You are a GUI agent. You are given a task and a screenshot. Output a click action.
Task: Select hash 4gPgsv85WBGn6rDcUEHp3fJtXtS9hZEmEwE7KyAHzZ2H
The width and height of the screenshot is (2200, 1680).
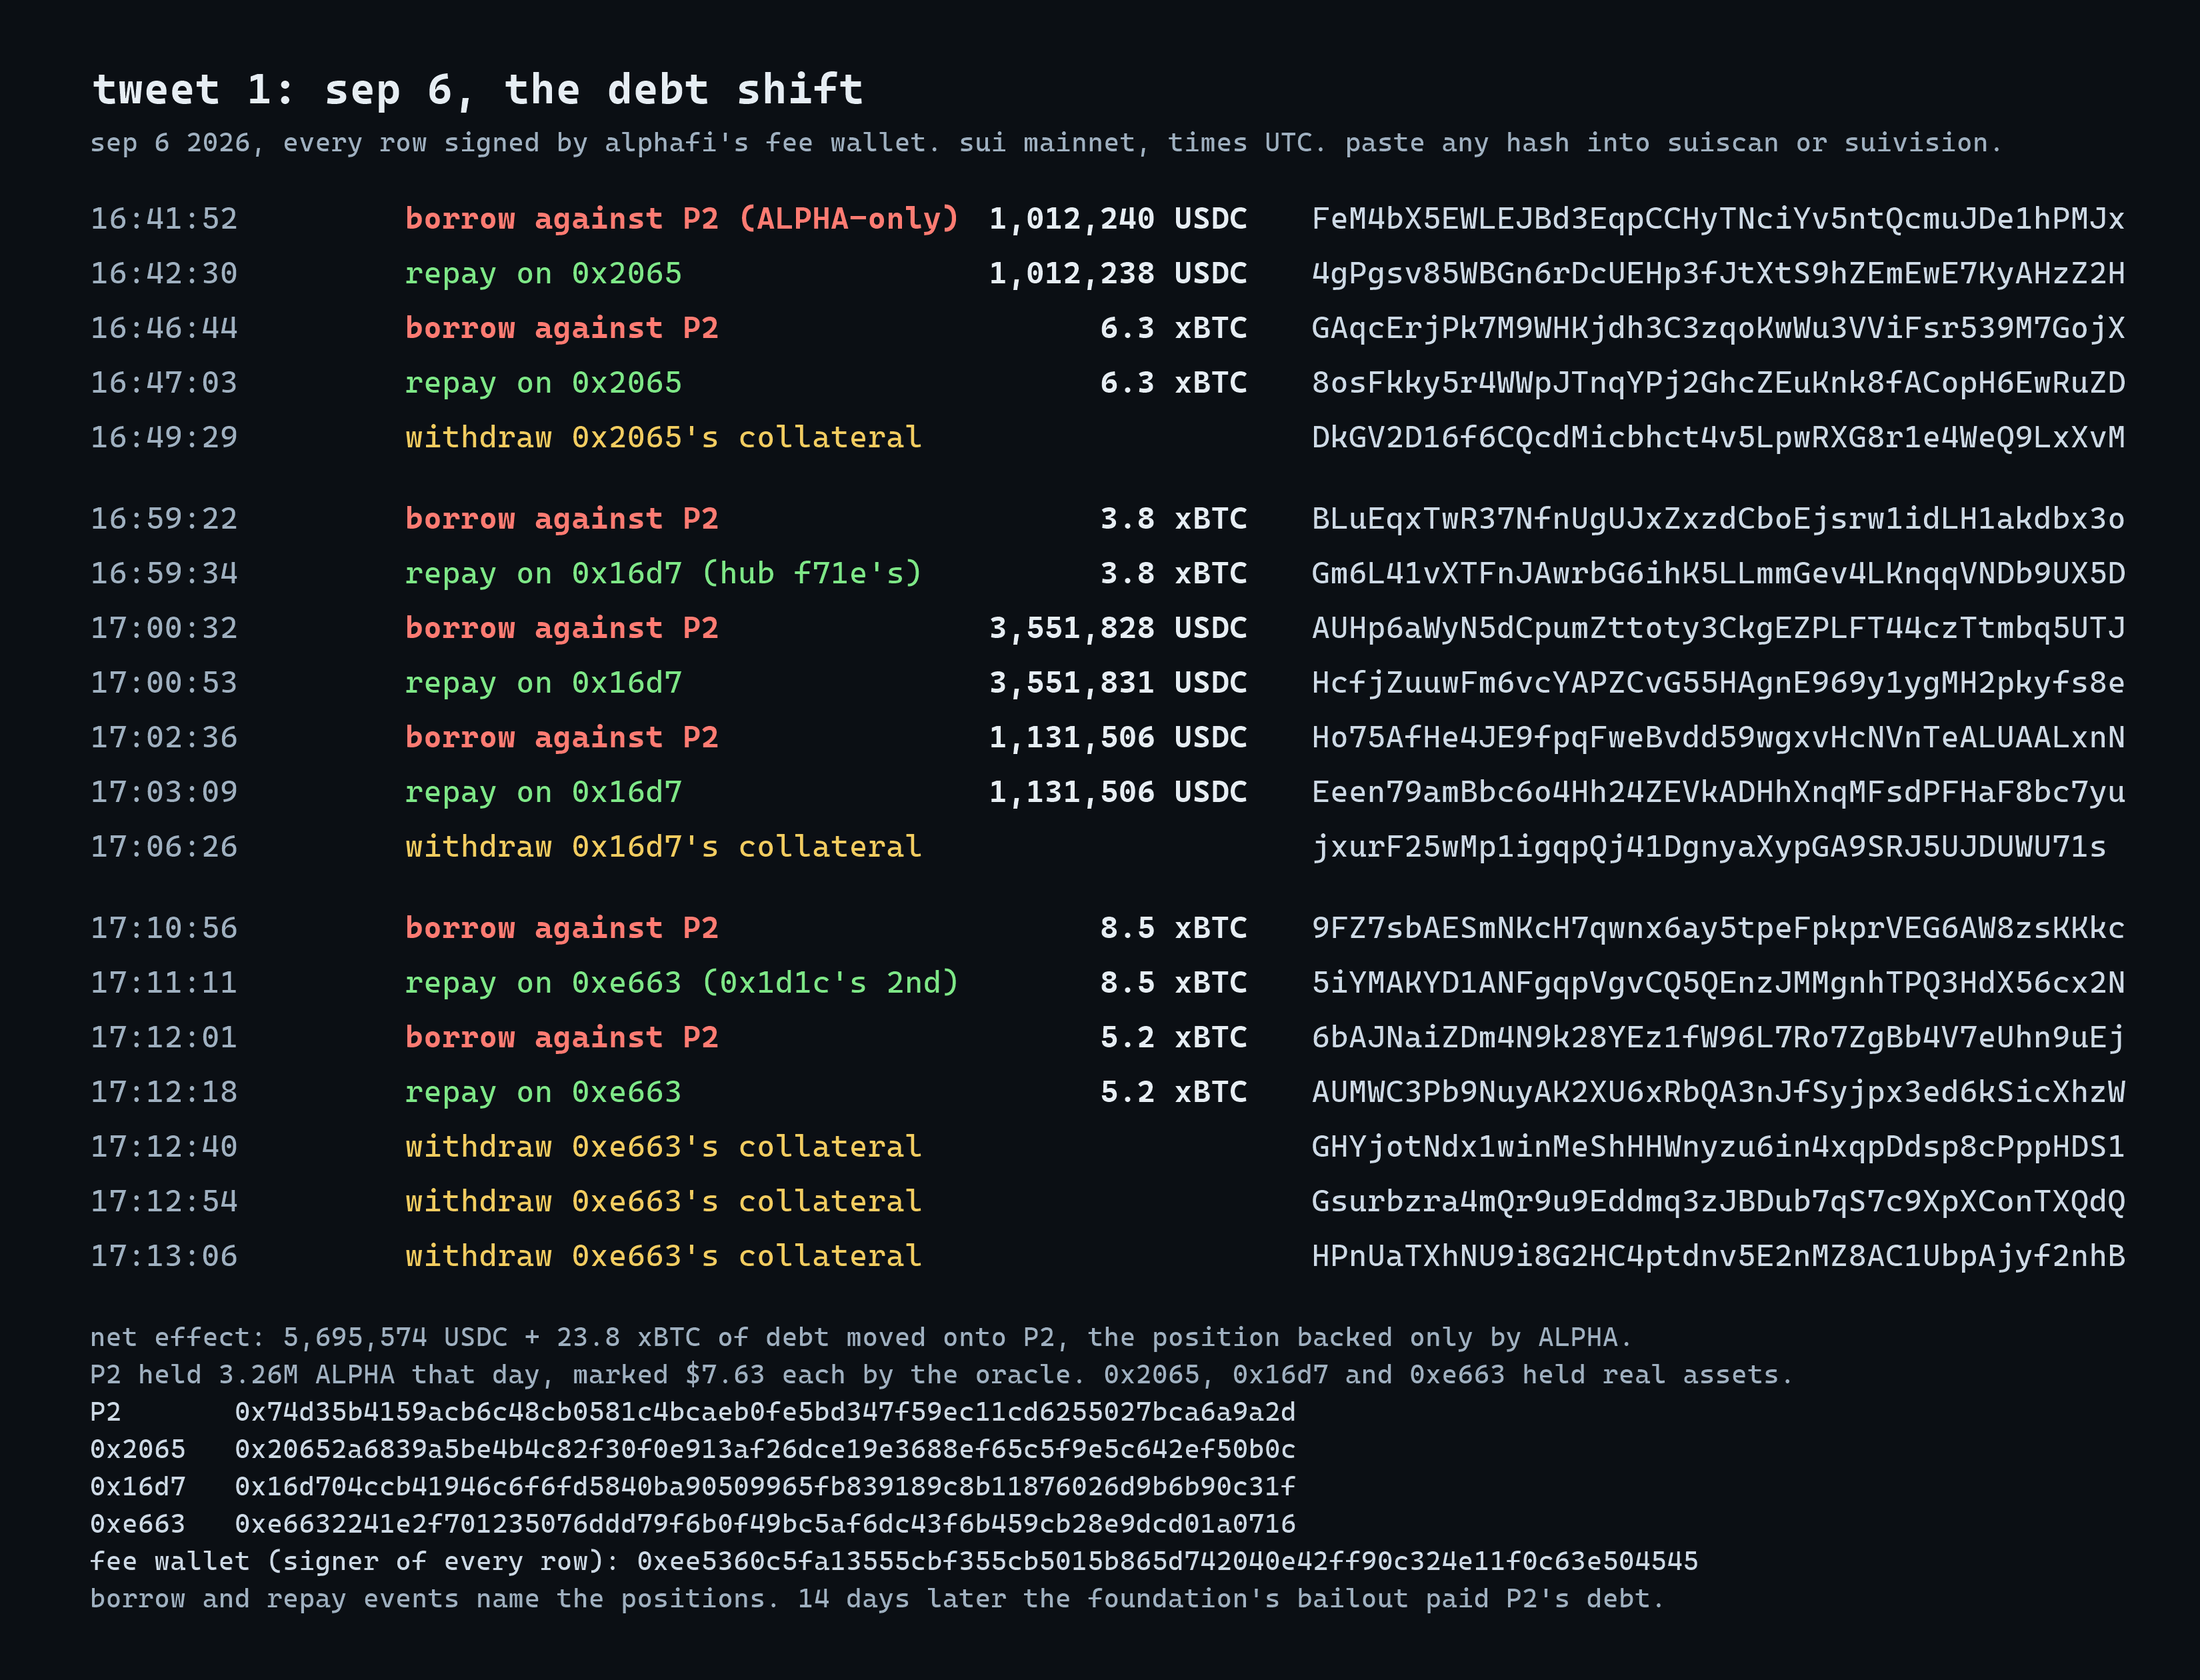point(1718,274)
